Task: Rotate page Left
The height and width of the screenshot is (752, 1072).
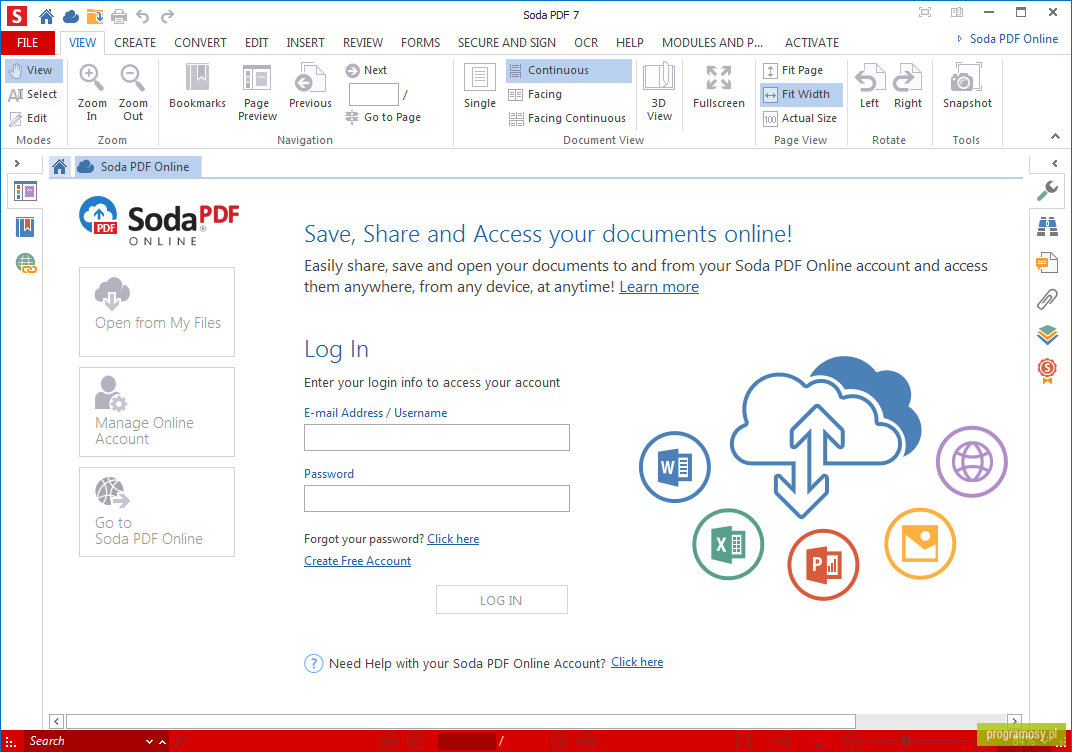Action: (869, 86)
